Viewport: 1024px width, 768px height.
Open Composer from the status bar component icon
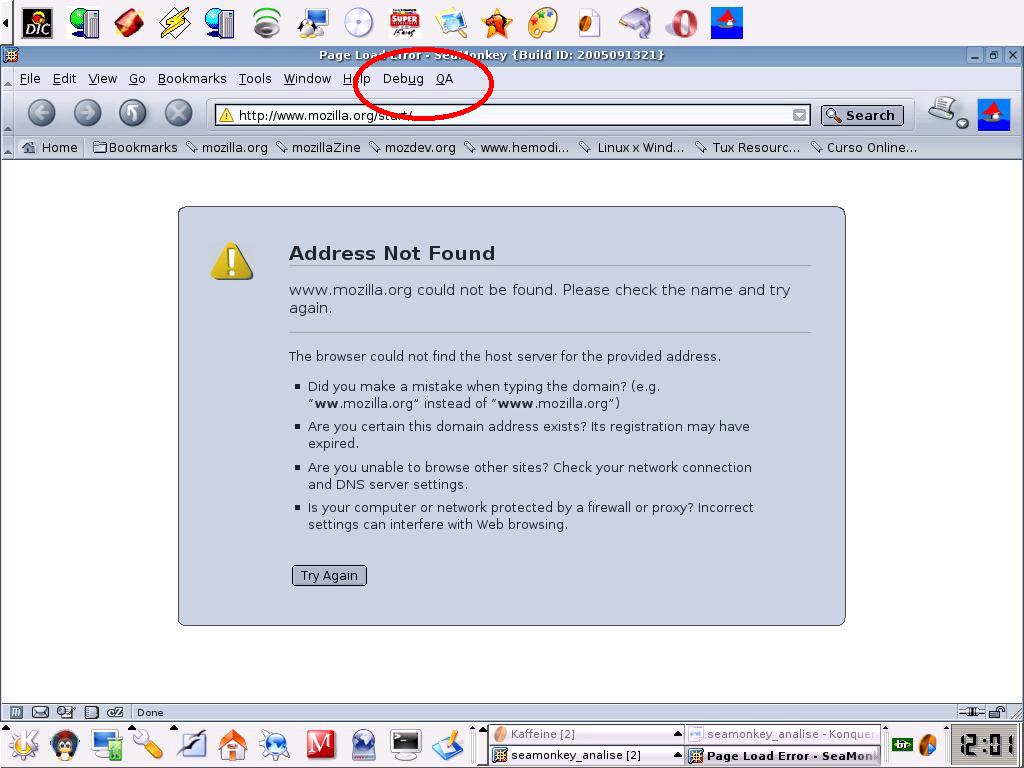pos(65,712)
